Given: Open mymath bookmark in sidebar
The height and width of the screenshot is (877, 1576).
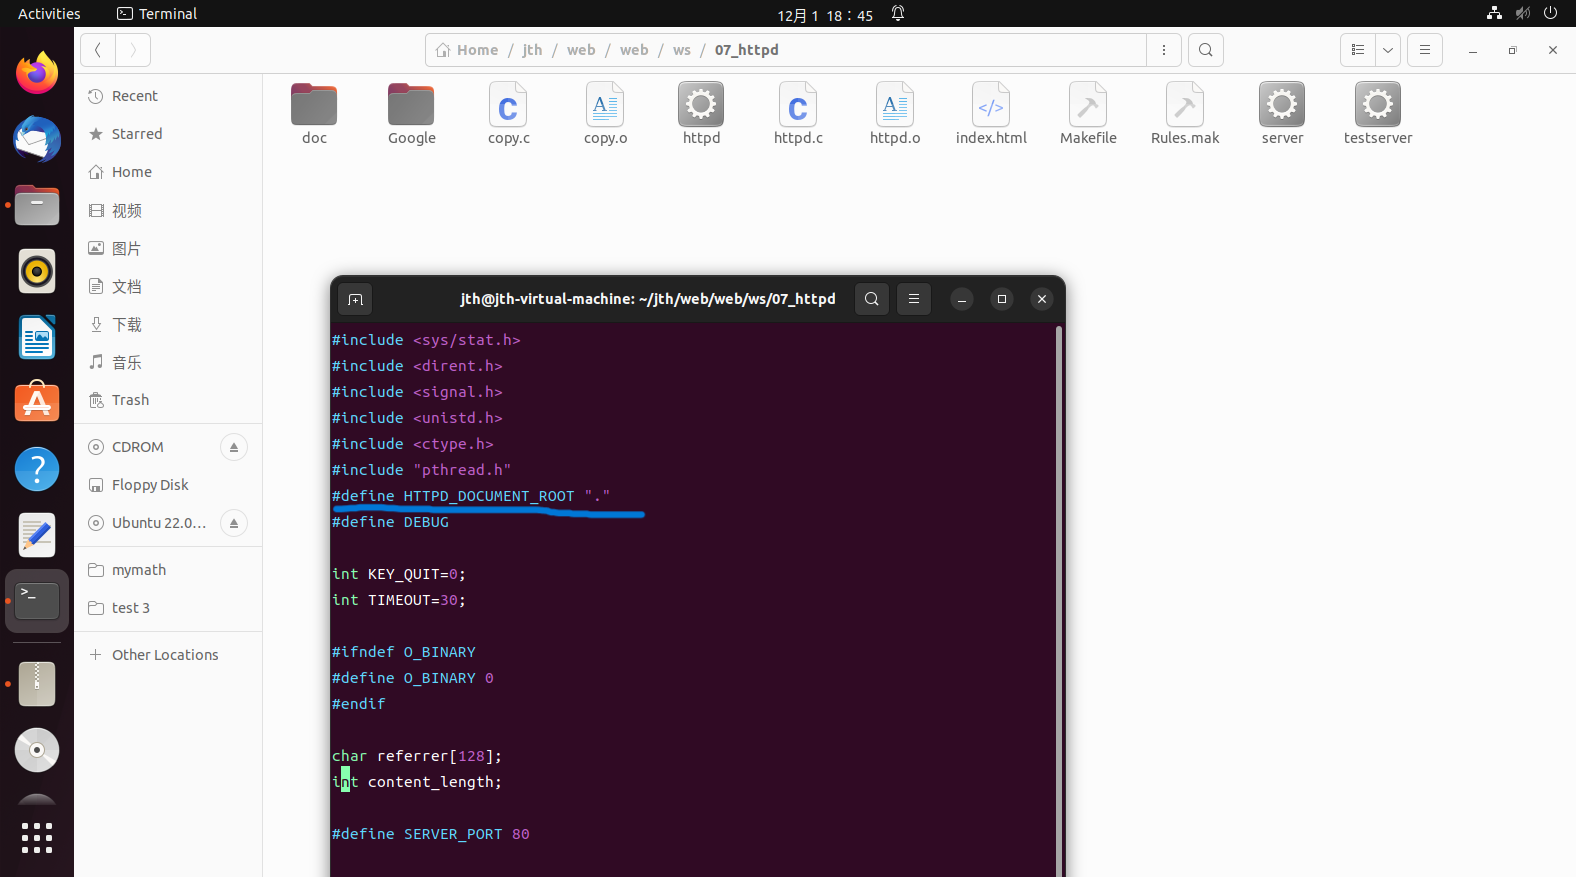Looking at the screenshot, I should 168,570.
